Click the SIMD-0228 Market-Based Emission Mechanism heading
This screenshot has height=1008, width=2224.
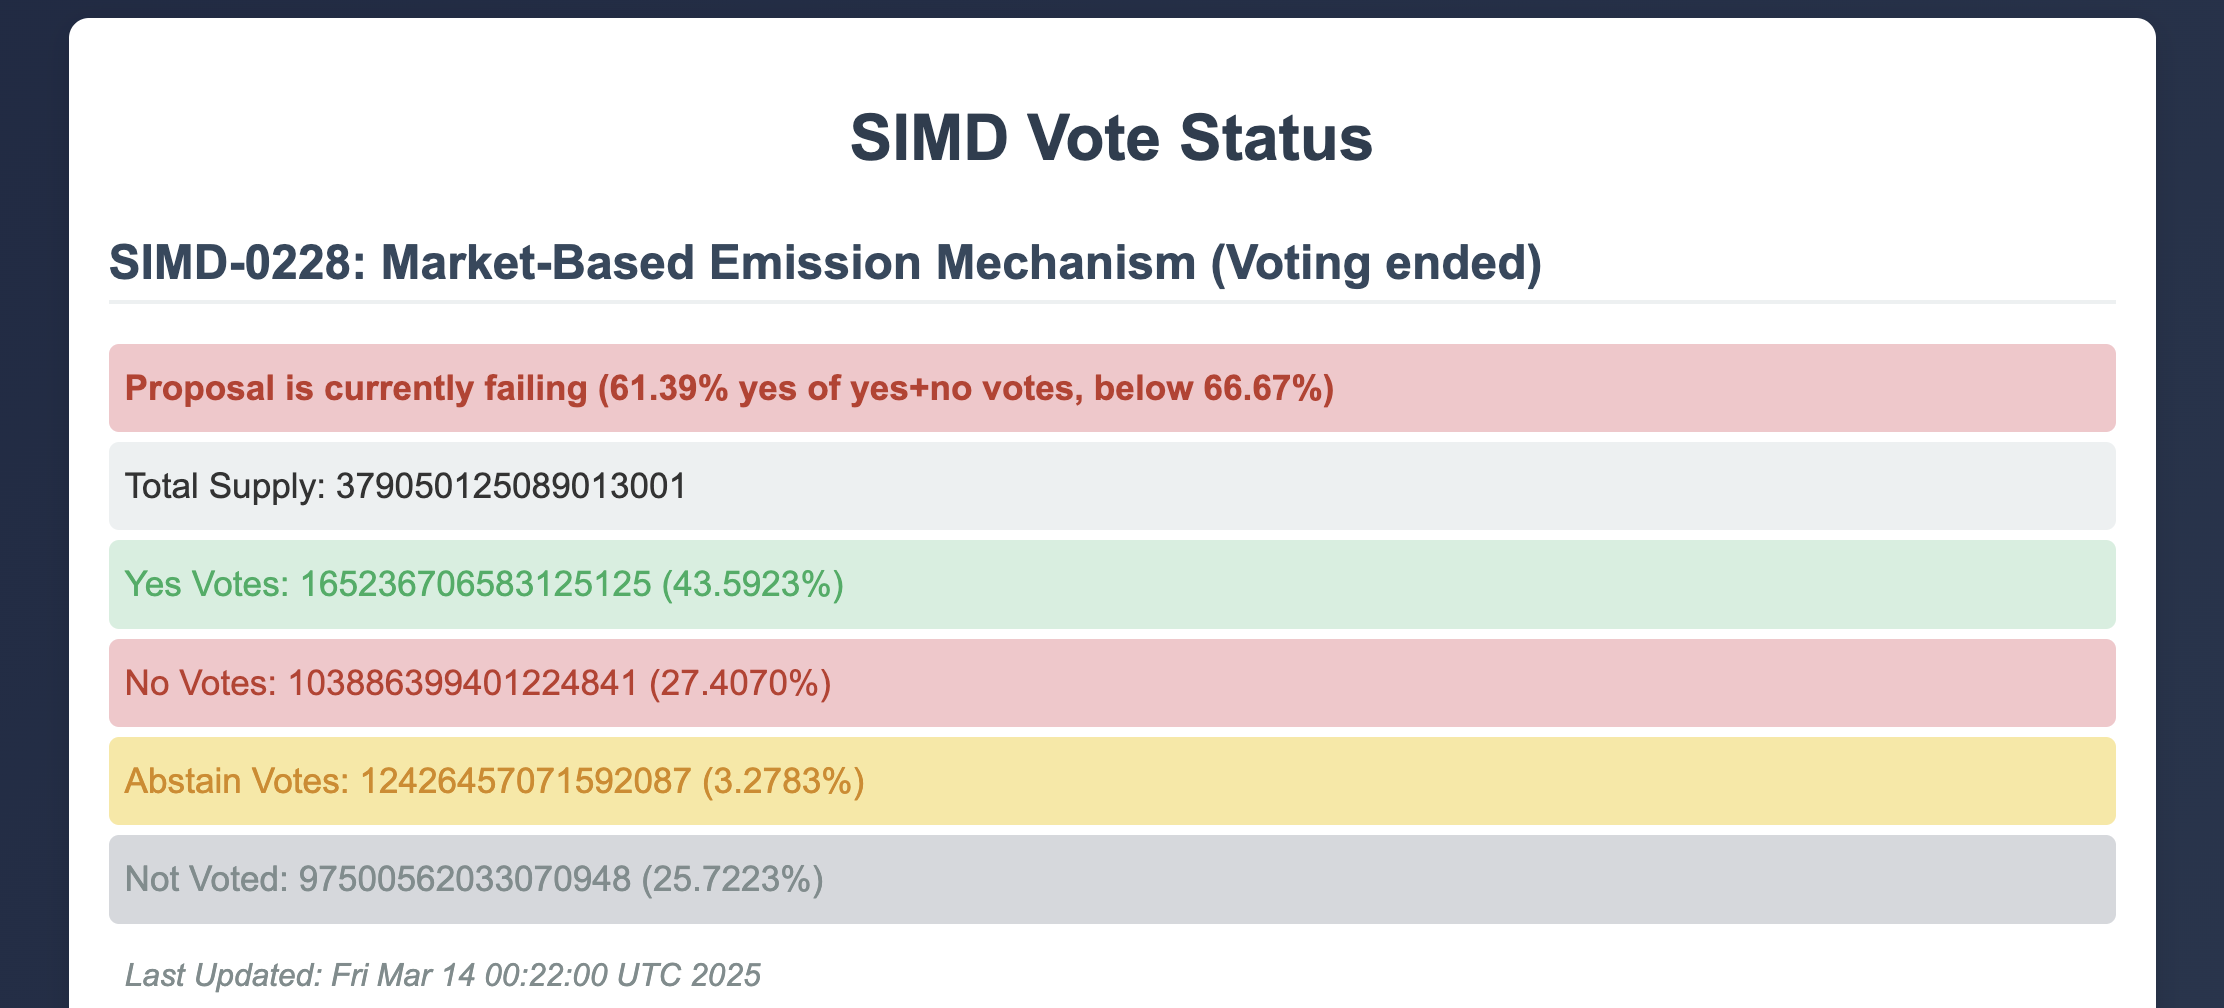652,263
